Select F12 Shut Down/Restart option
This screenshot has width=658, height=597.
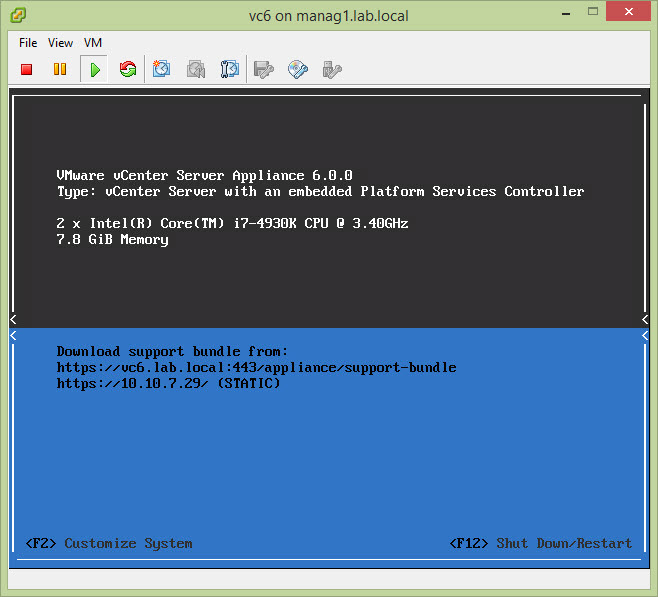click(540, 543)
